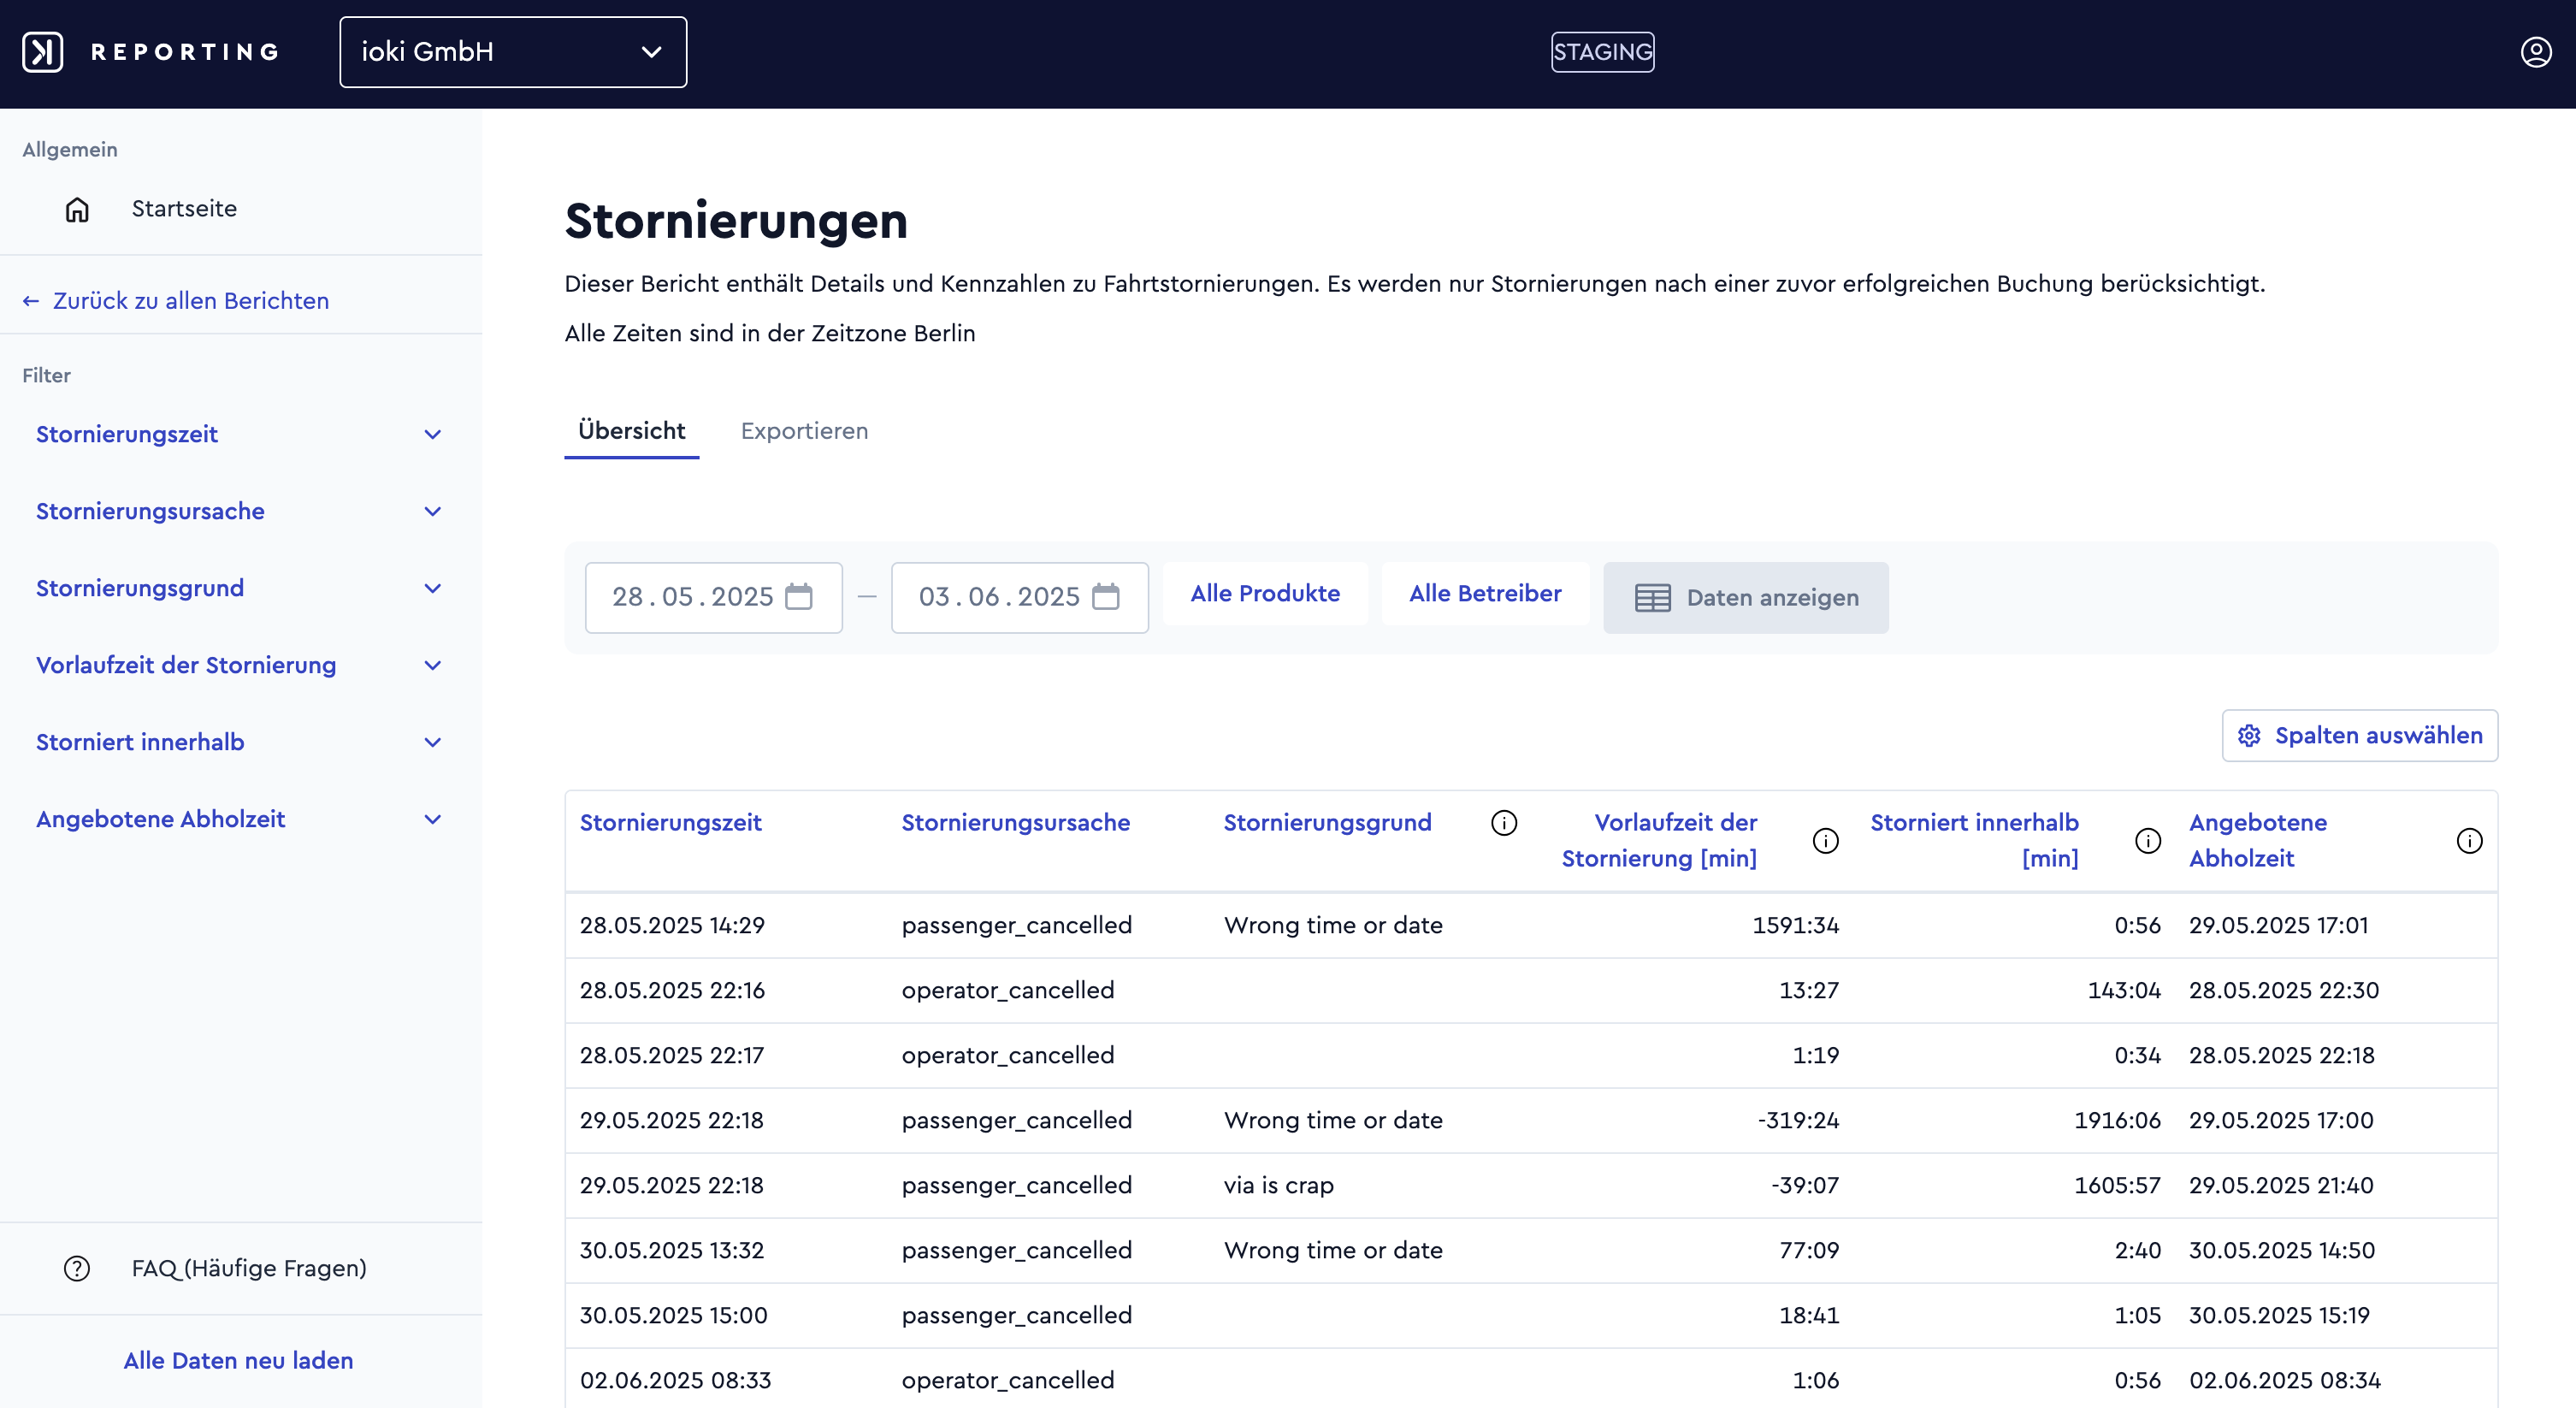Open FAQ (Häufige Fragen) link

tap(249, 1268)
